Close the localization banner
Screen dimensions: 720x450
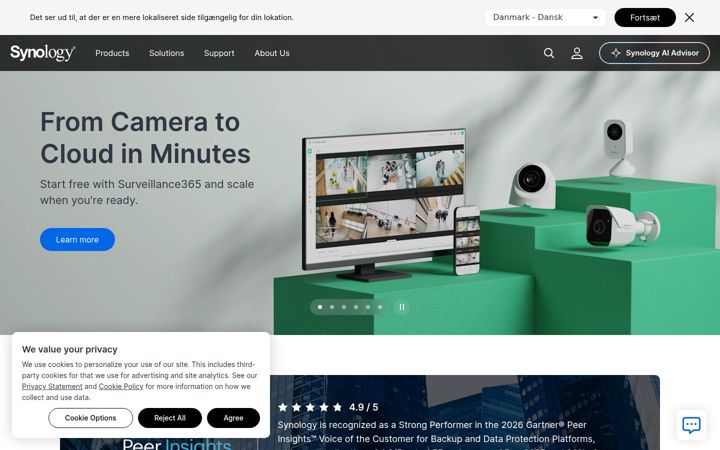click(689, 17)
